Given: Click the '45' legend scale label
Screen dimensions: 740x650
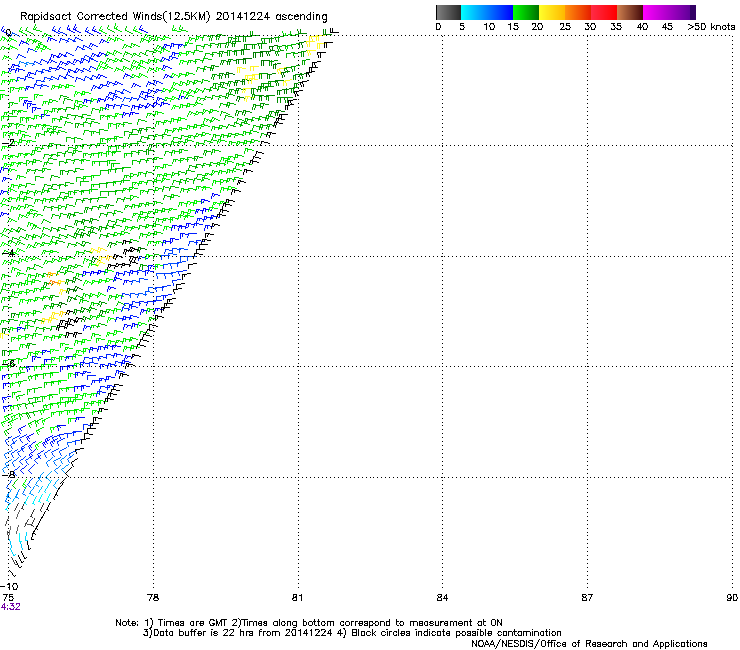Looking at the screenshot, I should [x=667, y=27].
